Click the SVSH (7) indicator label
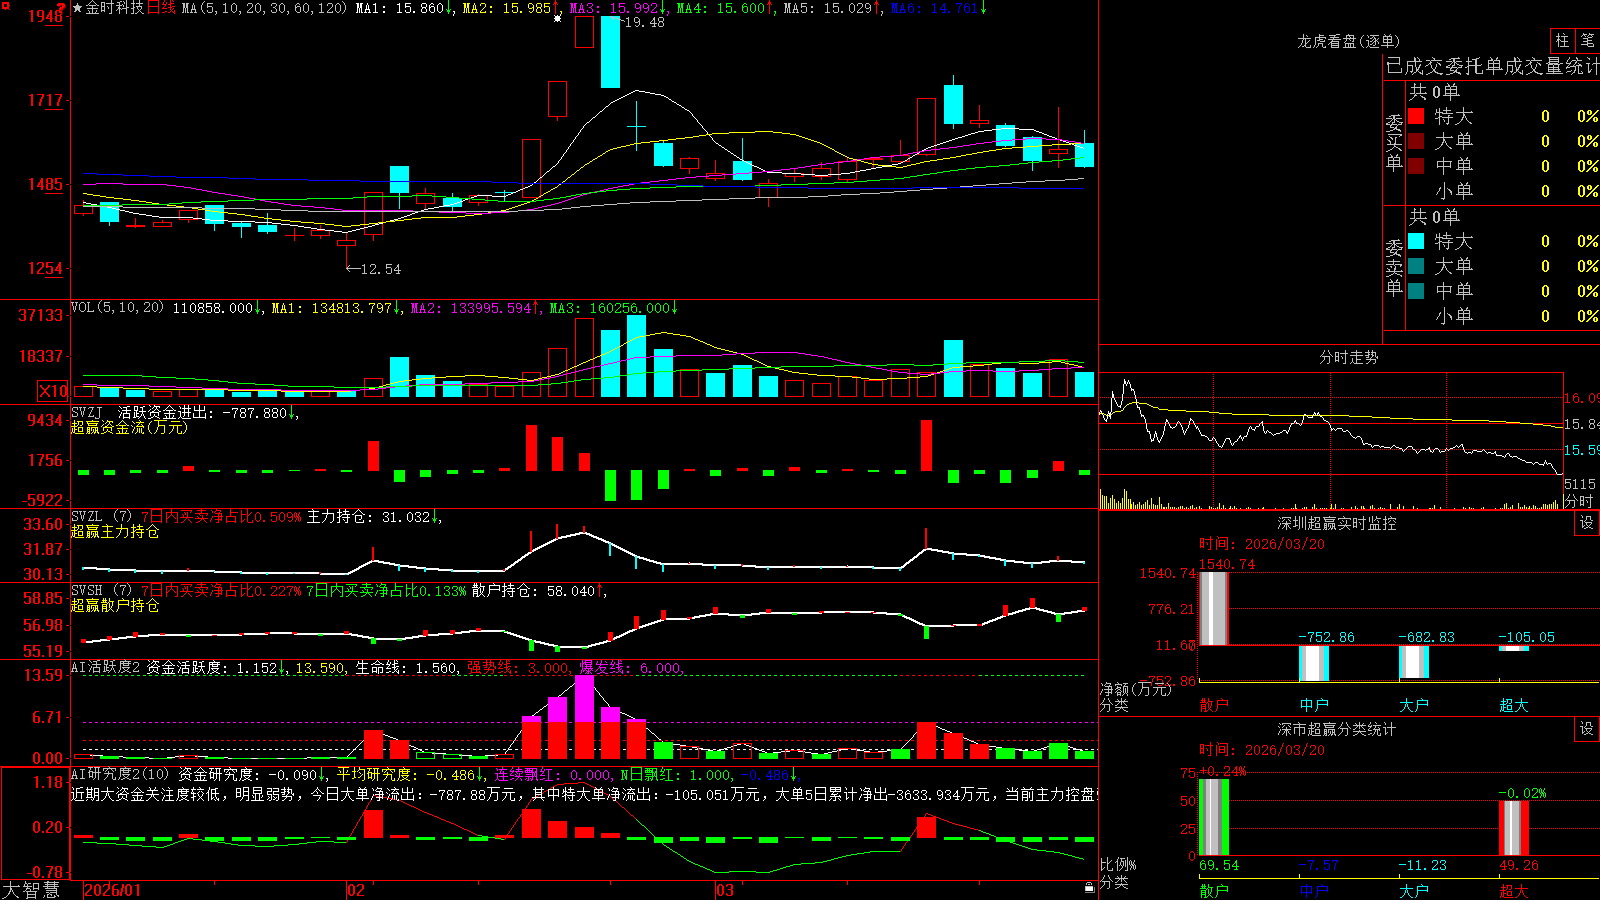Viewport: 1600px width, 900px height. pyautogui.click(x=101, y=591)
